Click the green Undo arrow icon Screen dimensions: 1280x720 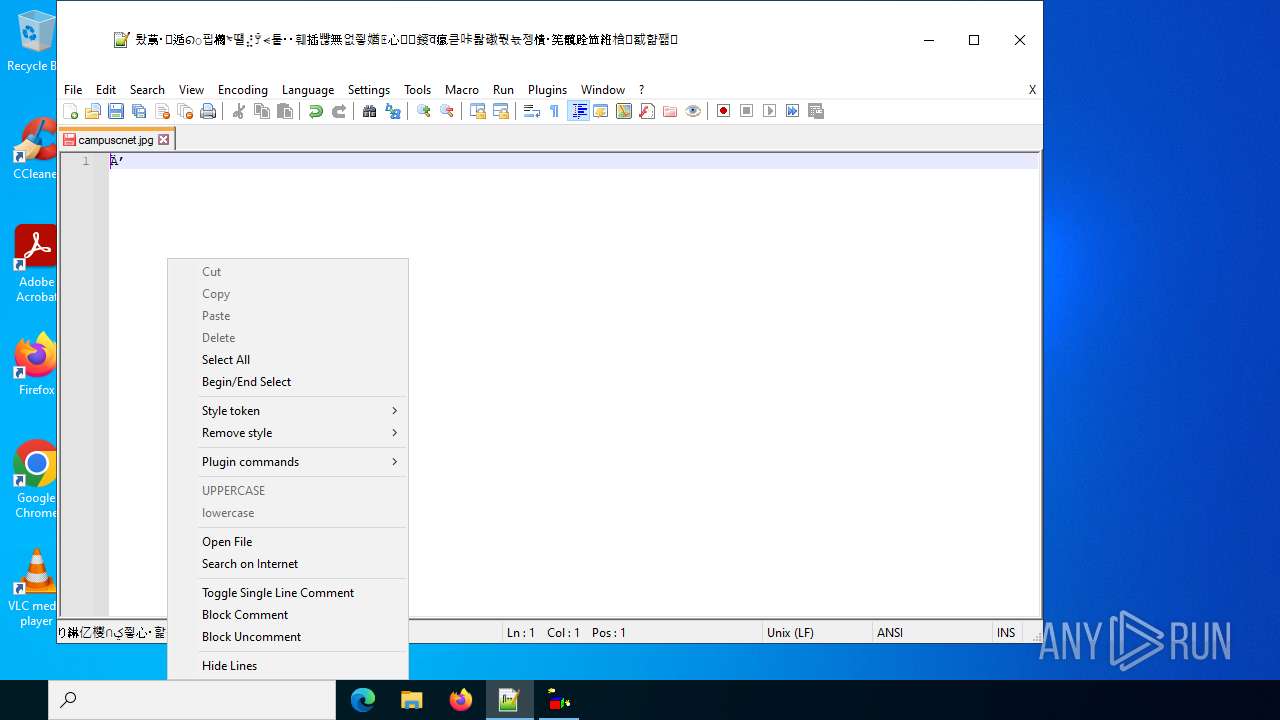315,111
